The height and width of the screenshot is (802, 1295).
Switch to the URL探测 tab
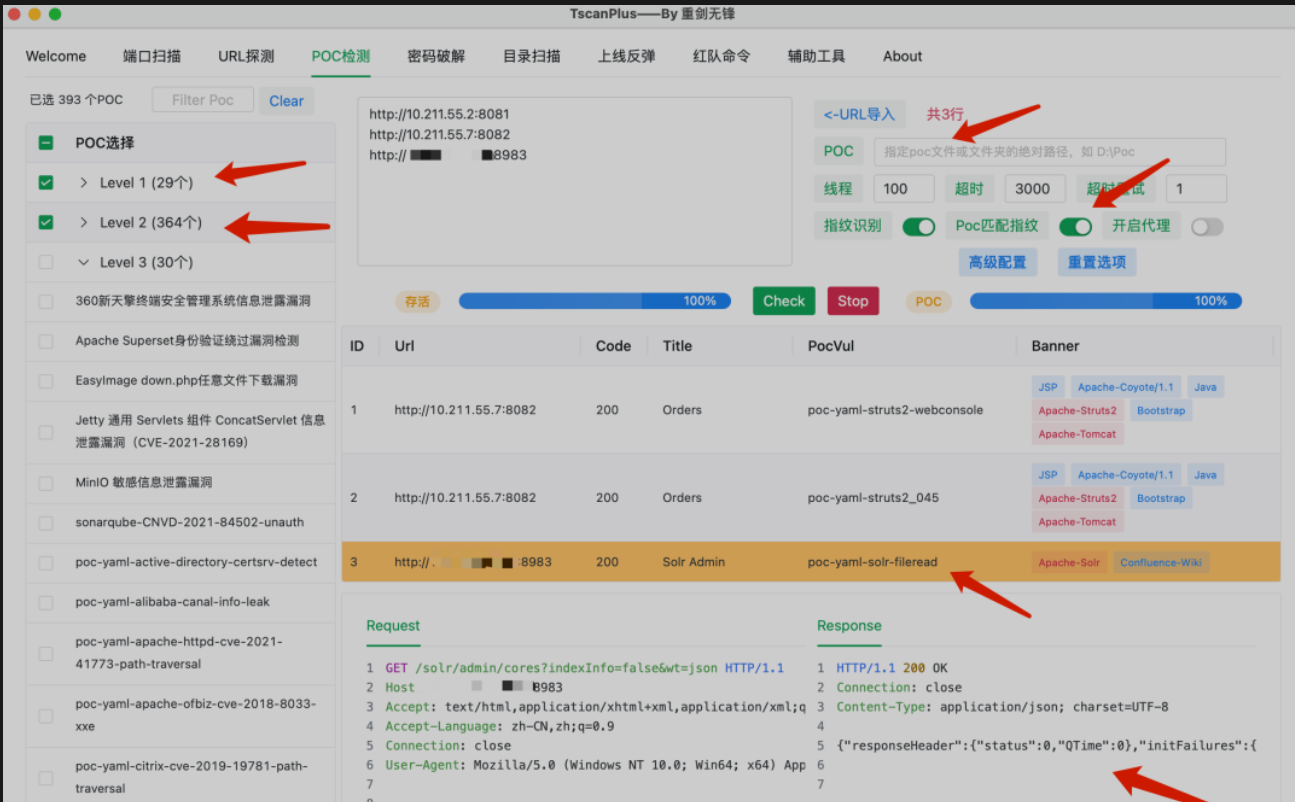tap(246, 56)
